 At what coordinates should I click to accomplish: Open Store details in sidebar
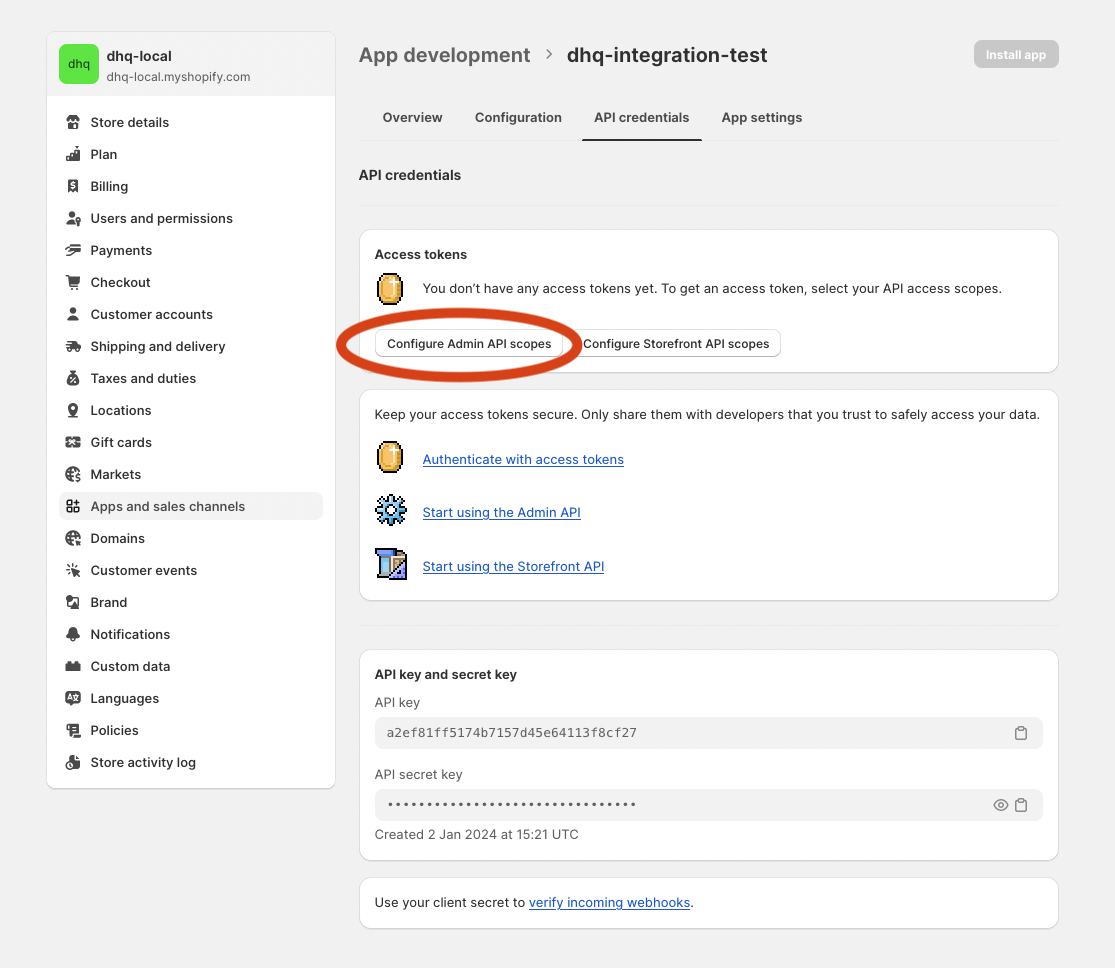[191, 122]
